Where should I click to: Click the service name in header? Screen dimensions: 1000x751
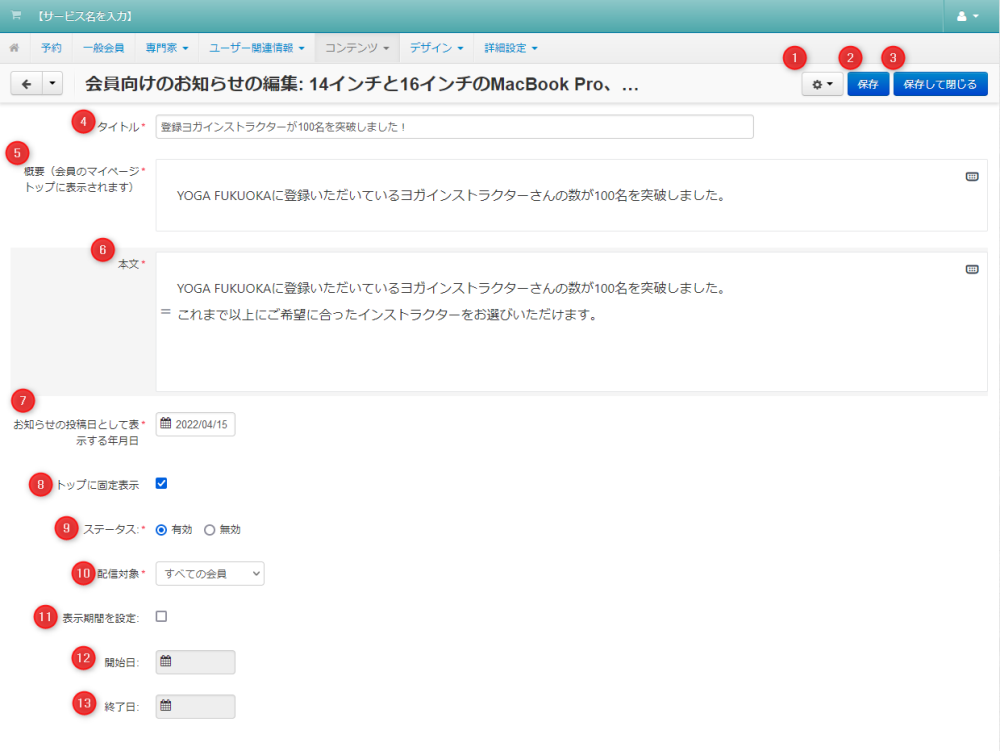[x=85, y=16]
